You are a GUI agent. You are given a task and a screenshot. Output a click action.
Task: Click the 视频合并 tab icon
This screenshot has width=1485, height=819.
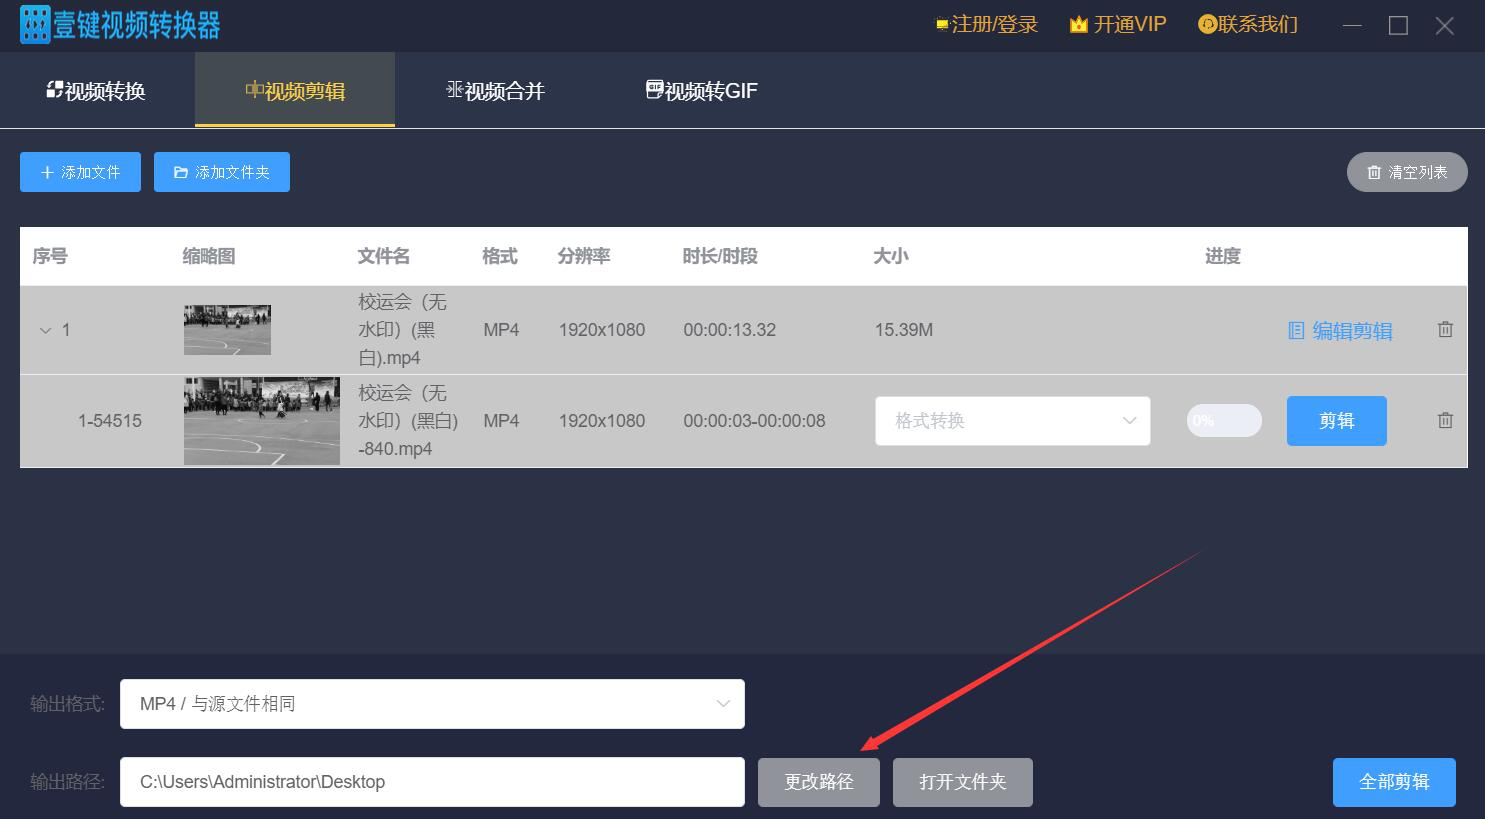[x=455, y=89]
